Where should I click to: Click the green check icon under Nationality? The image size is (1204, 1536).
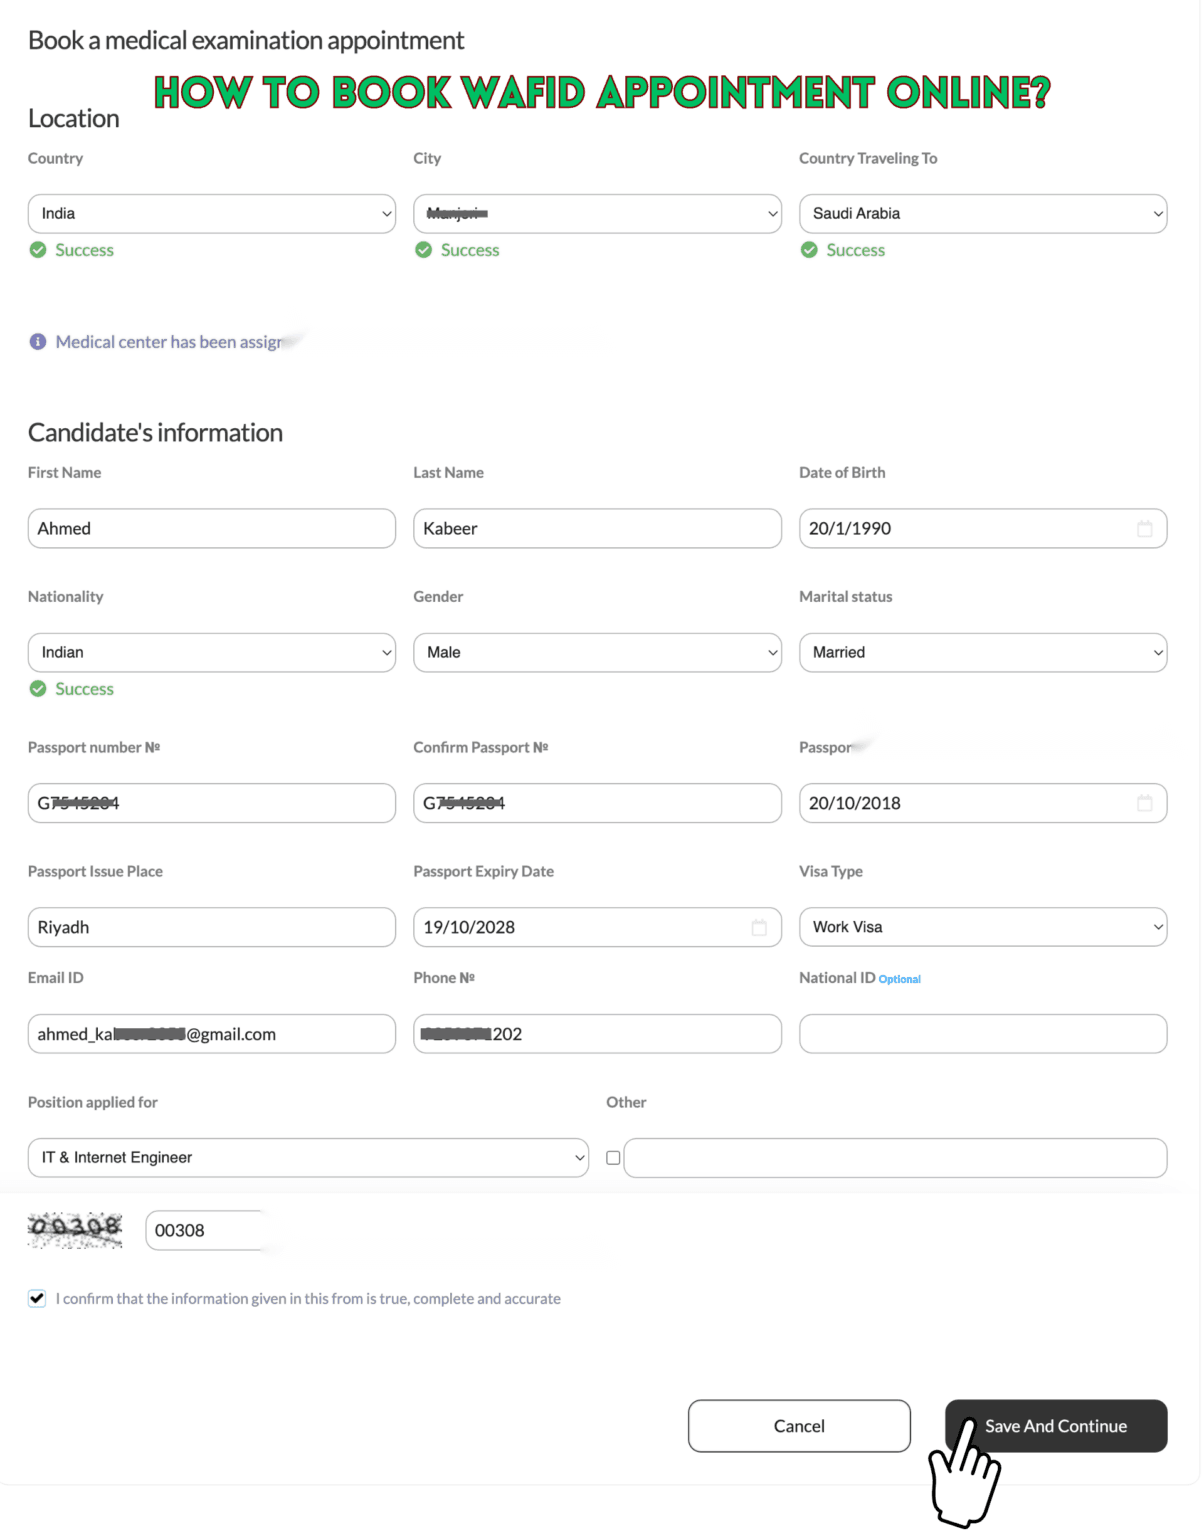tap(38, 689)
